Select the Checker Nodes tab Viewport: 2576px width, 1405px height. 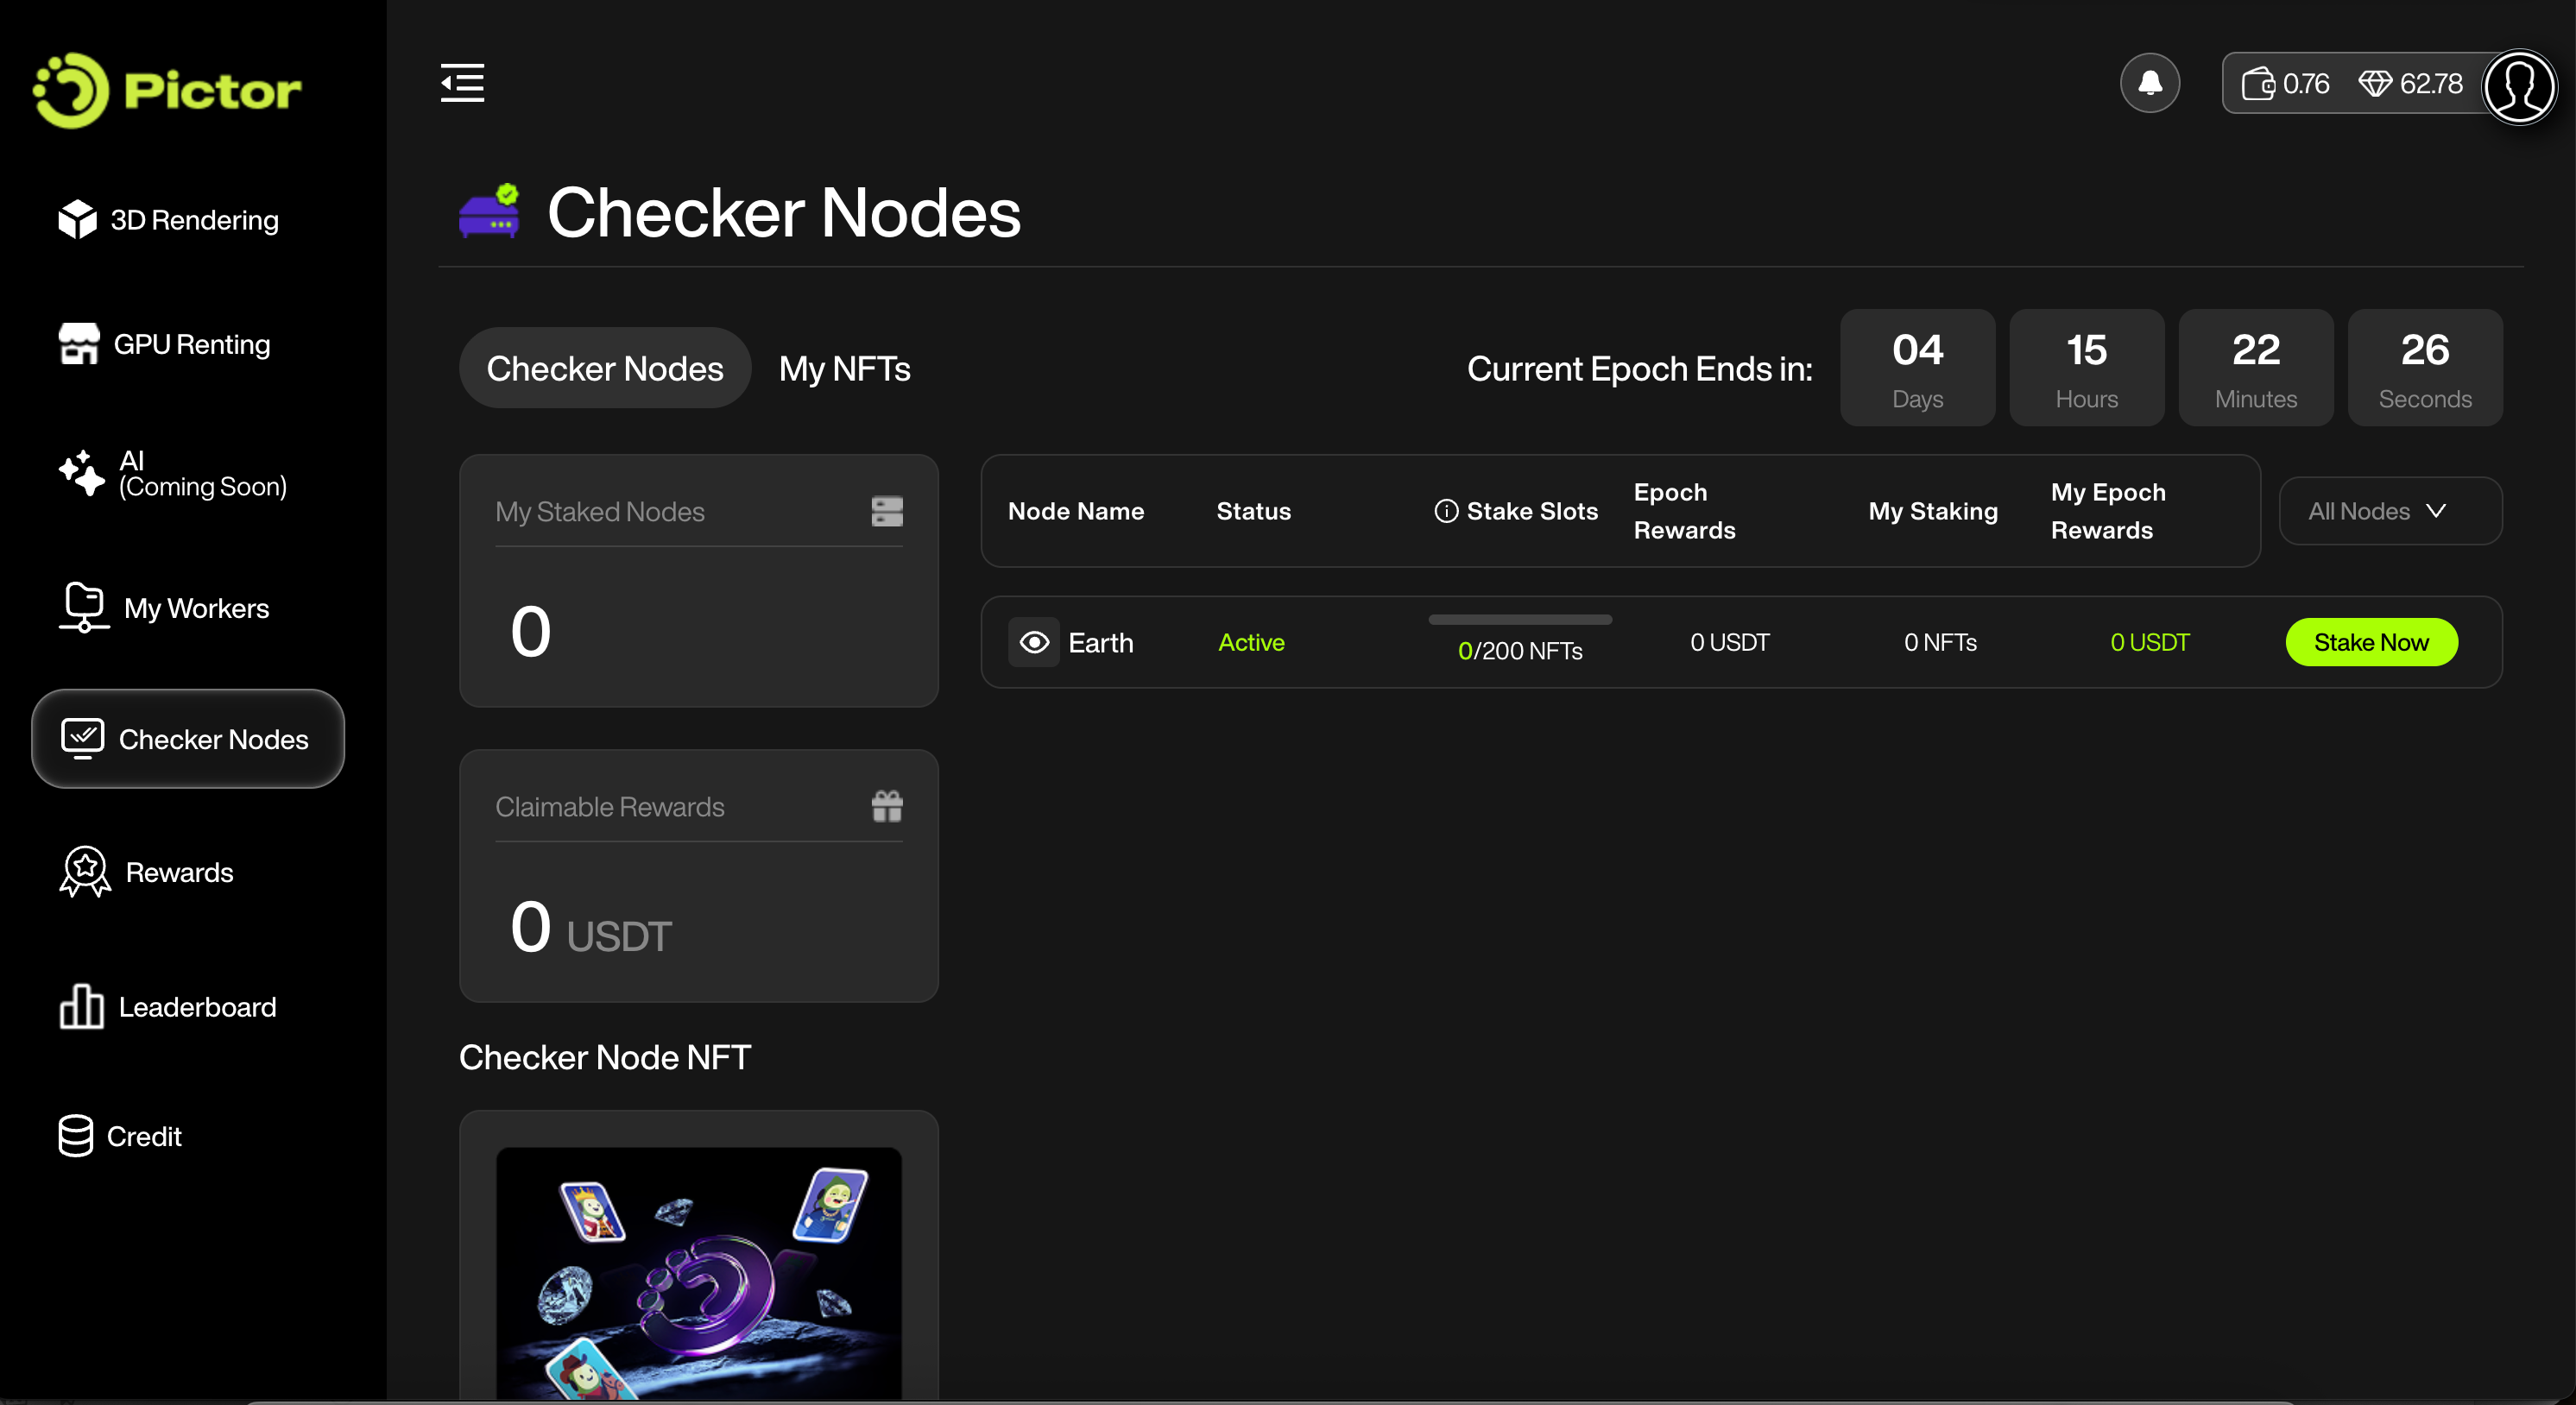click(x=604, y=368)
